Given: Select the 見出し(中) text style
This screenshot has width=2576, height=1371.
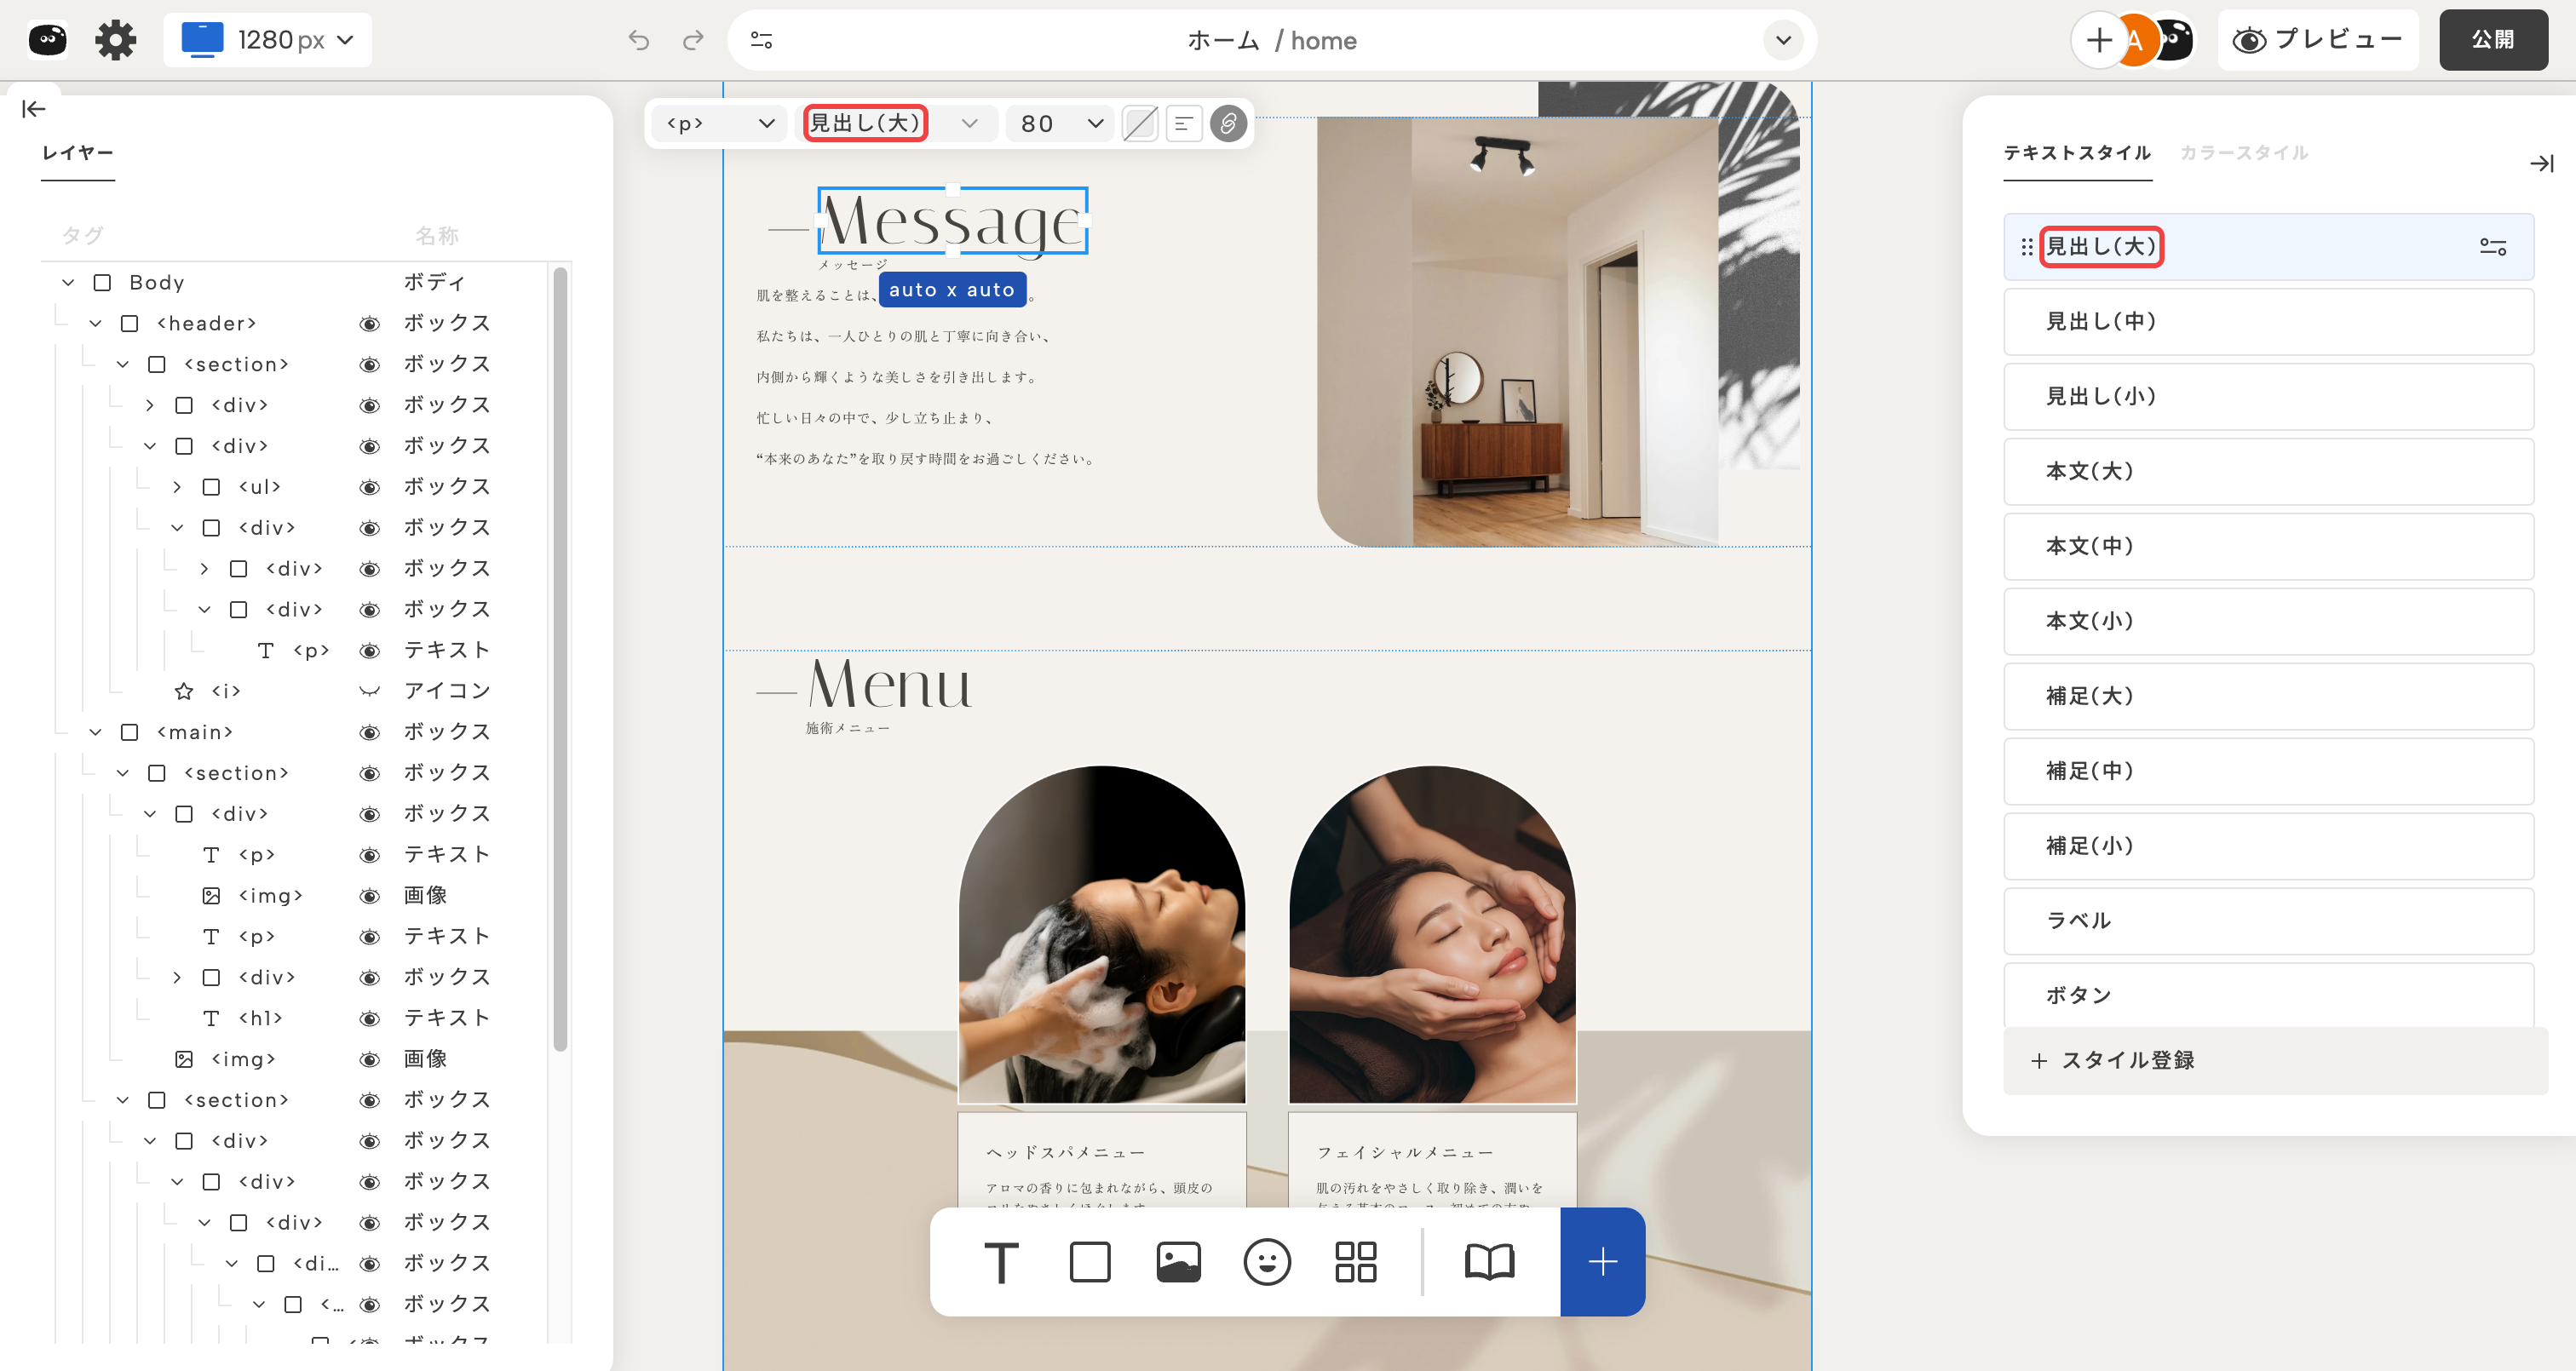Looking at the screenshot, I should coord(2267,321).
